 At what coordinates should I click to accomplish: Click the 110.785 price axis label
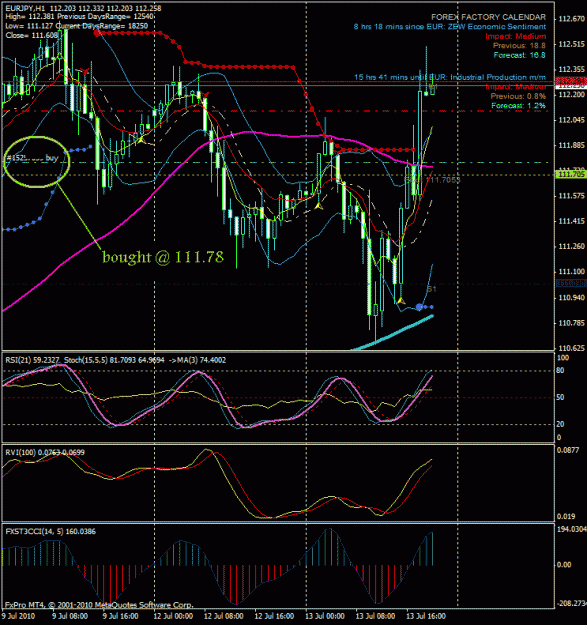(x=572, y=322)
